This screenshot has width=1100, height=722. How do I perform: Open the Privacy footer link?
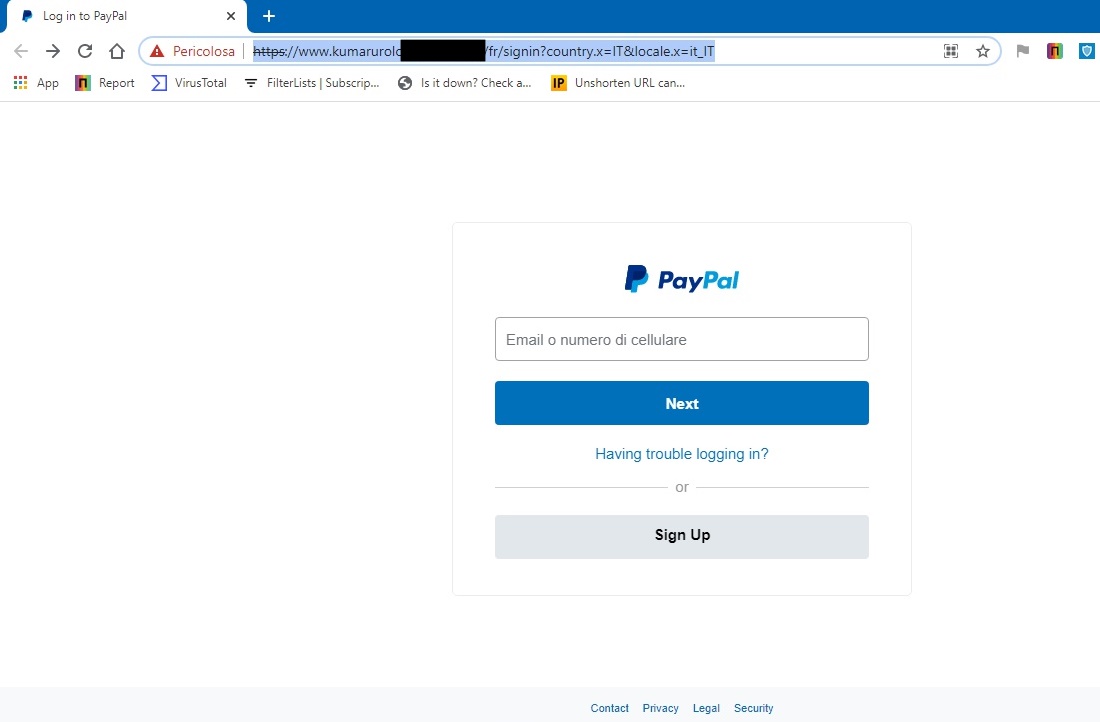pos(660,708)
